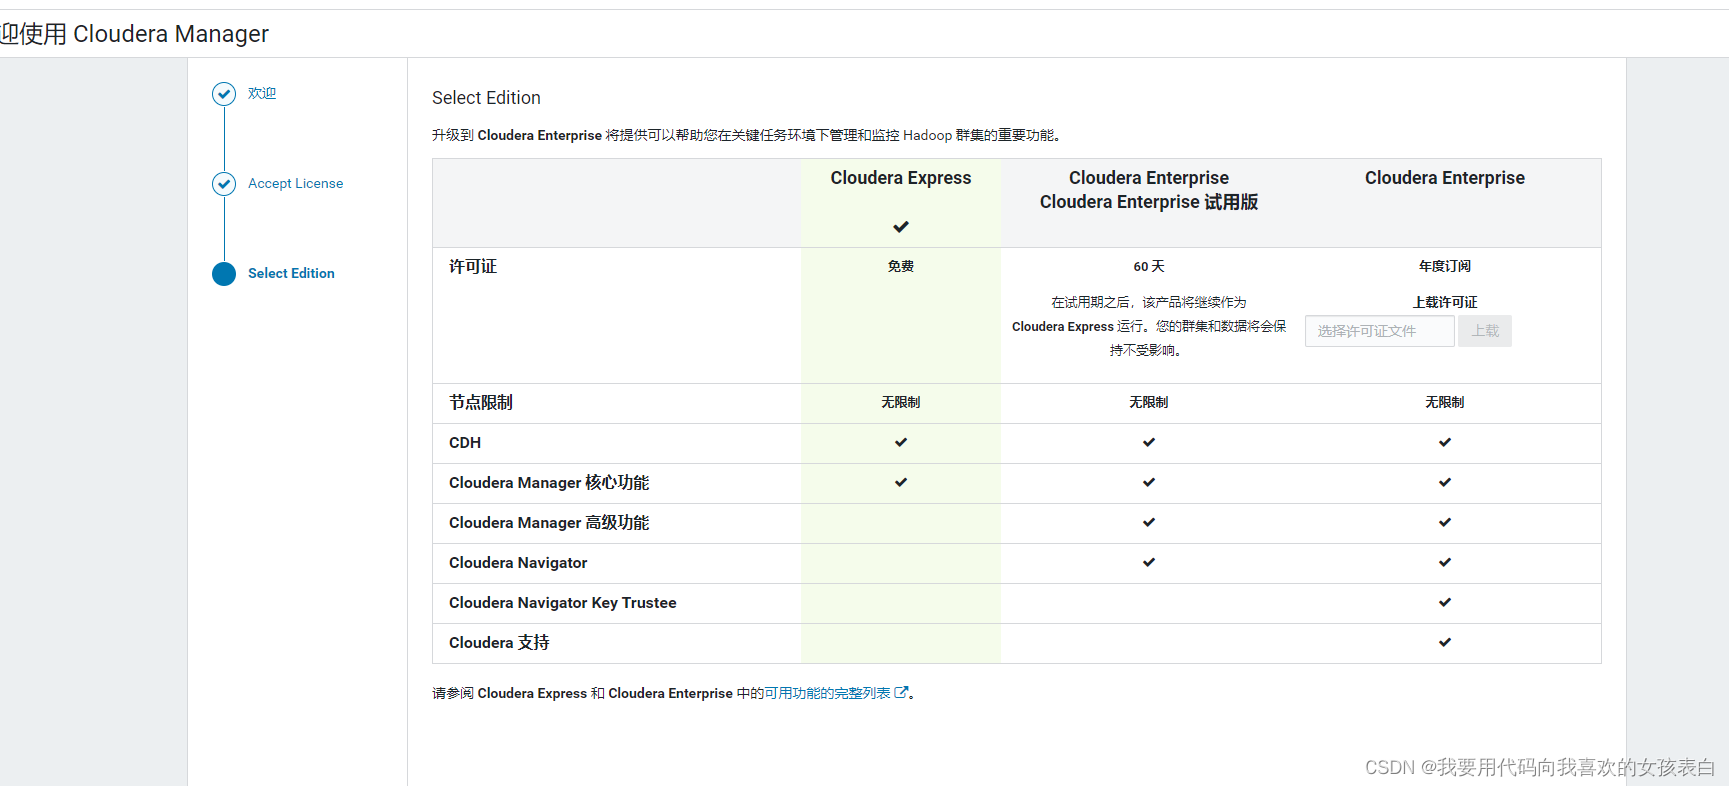
Task: Click 核心功能 checkmark in Cloudera Enterprise column
Action: (1445, 482)
